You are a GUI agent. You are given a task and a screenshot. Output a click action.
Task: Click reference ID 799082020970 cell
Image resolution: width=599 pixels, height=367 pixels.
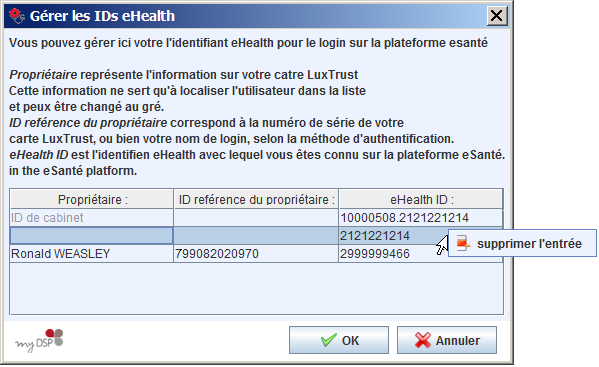(x=256, y=254)
